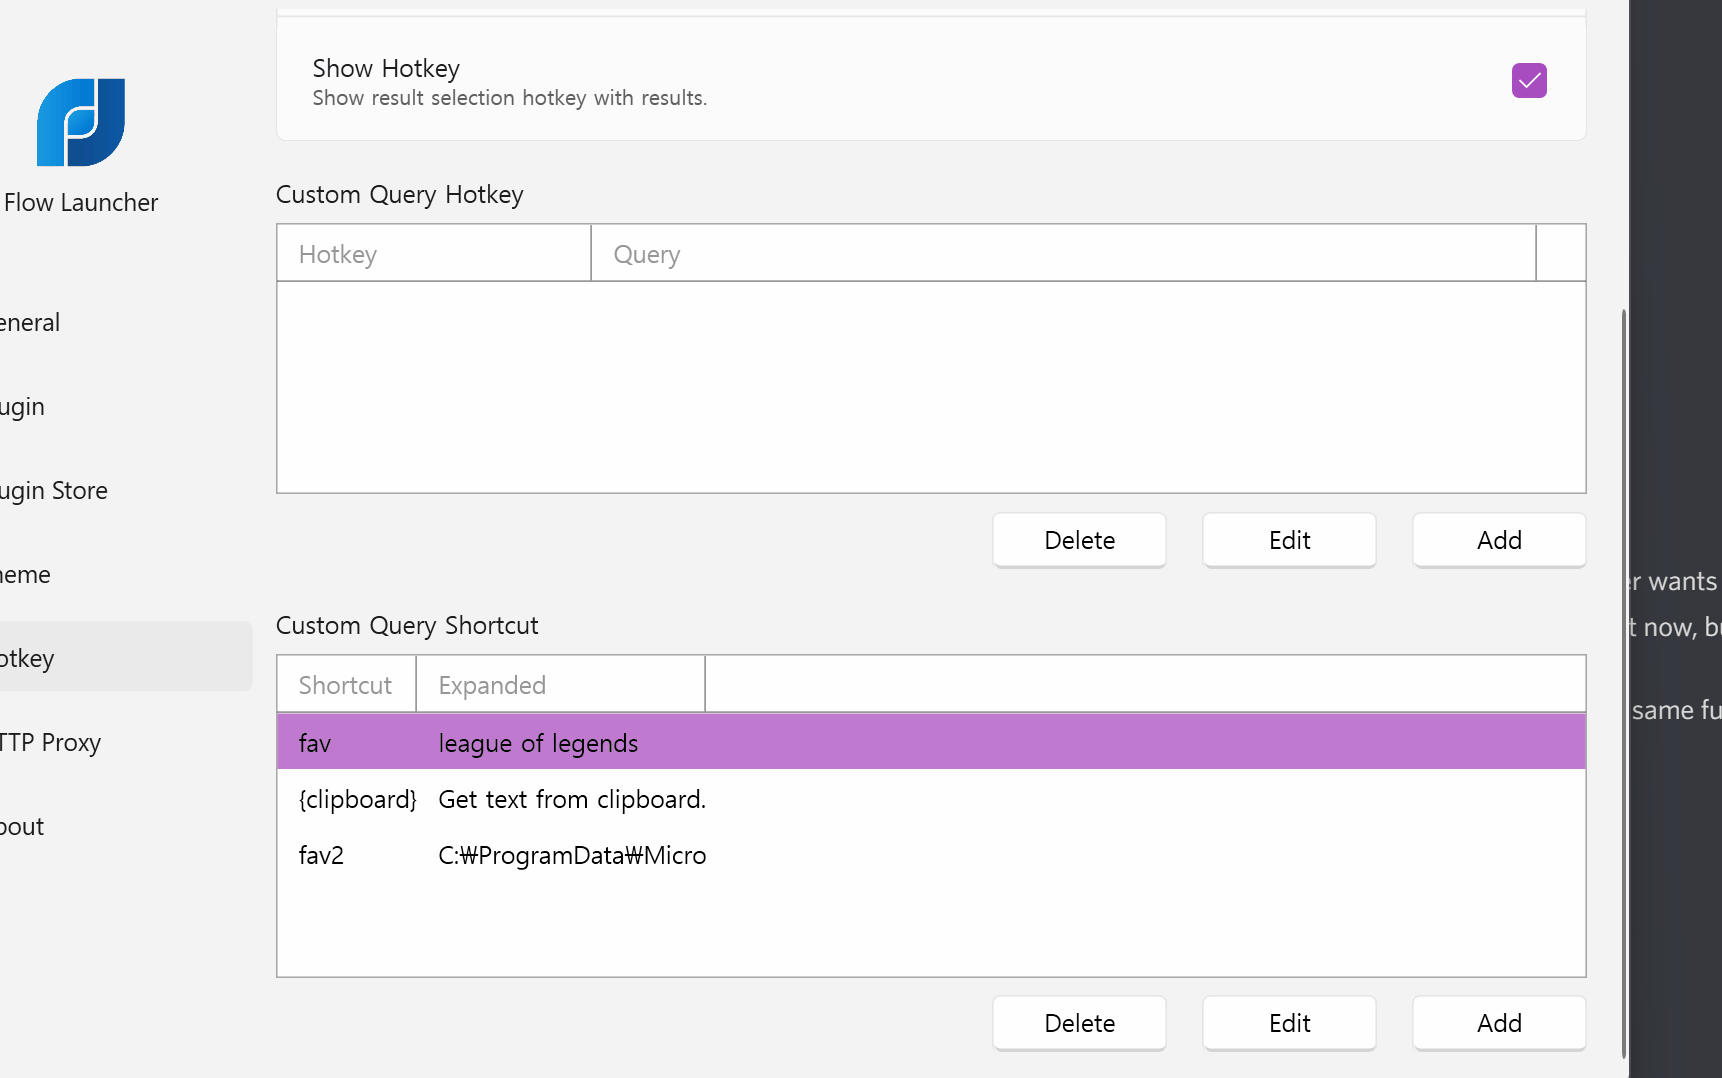
Task: Select the {clipboard} shortcut cell
Action: [x=357, y=799]
